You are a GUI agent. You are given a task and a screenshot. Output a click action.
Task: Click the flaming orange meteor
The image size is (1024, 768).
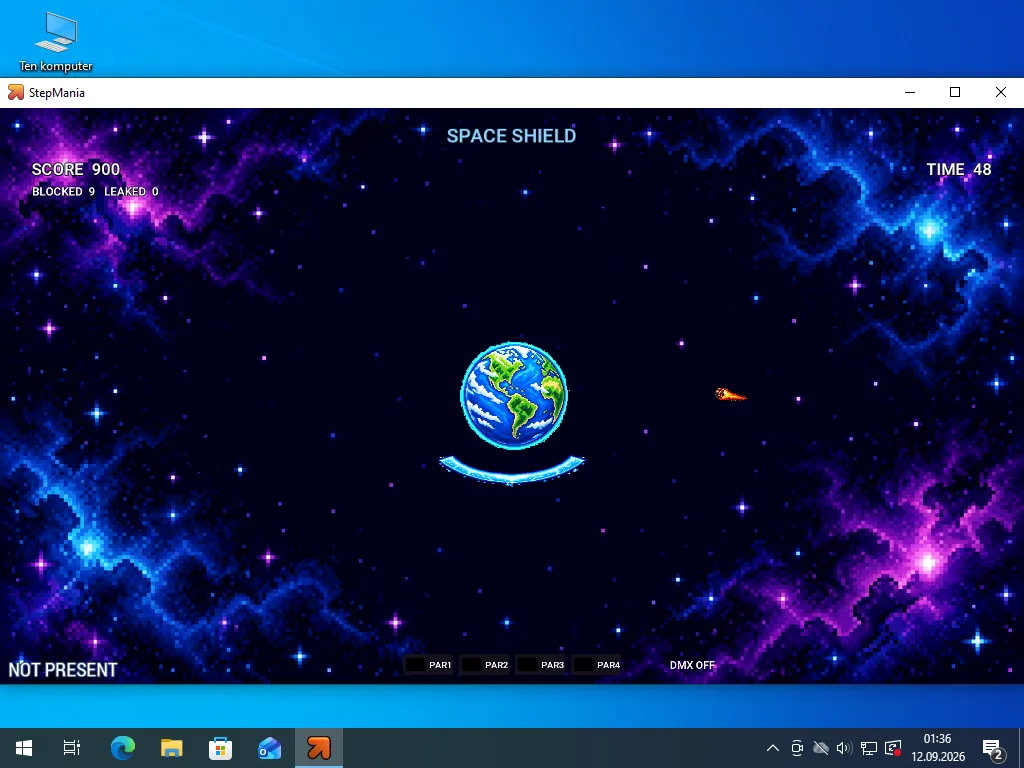(730, 394)
